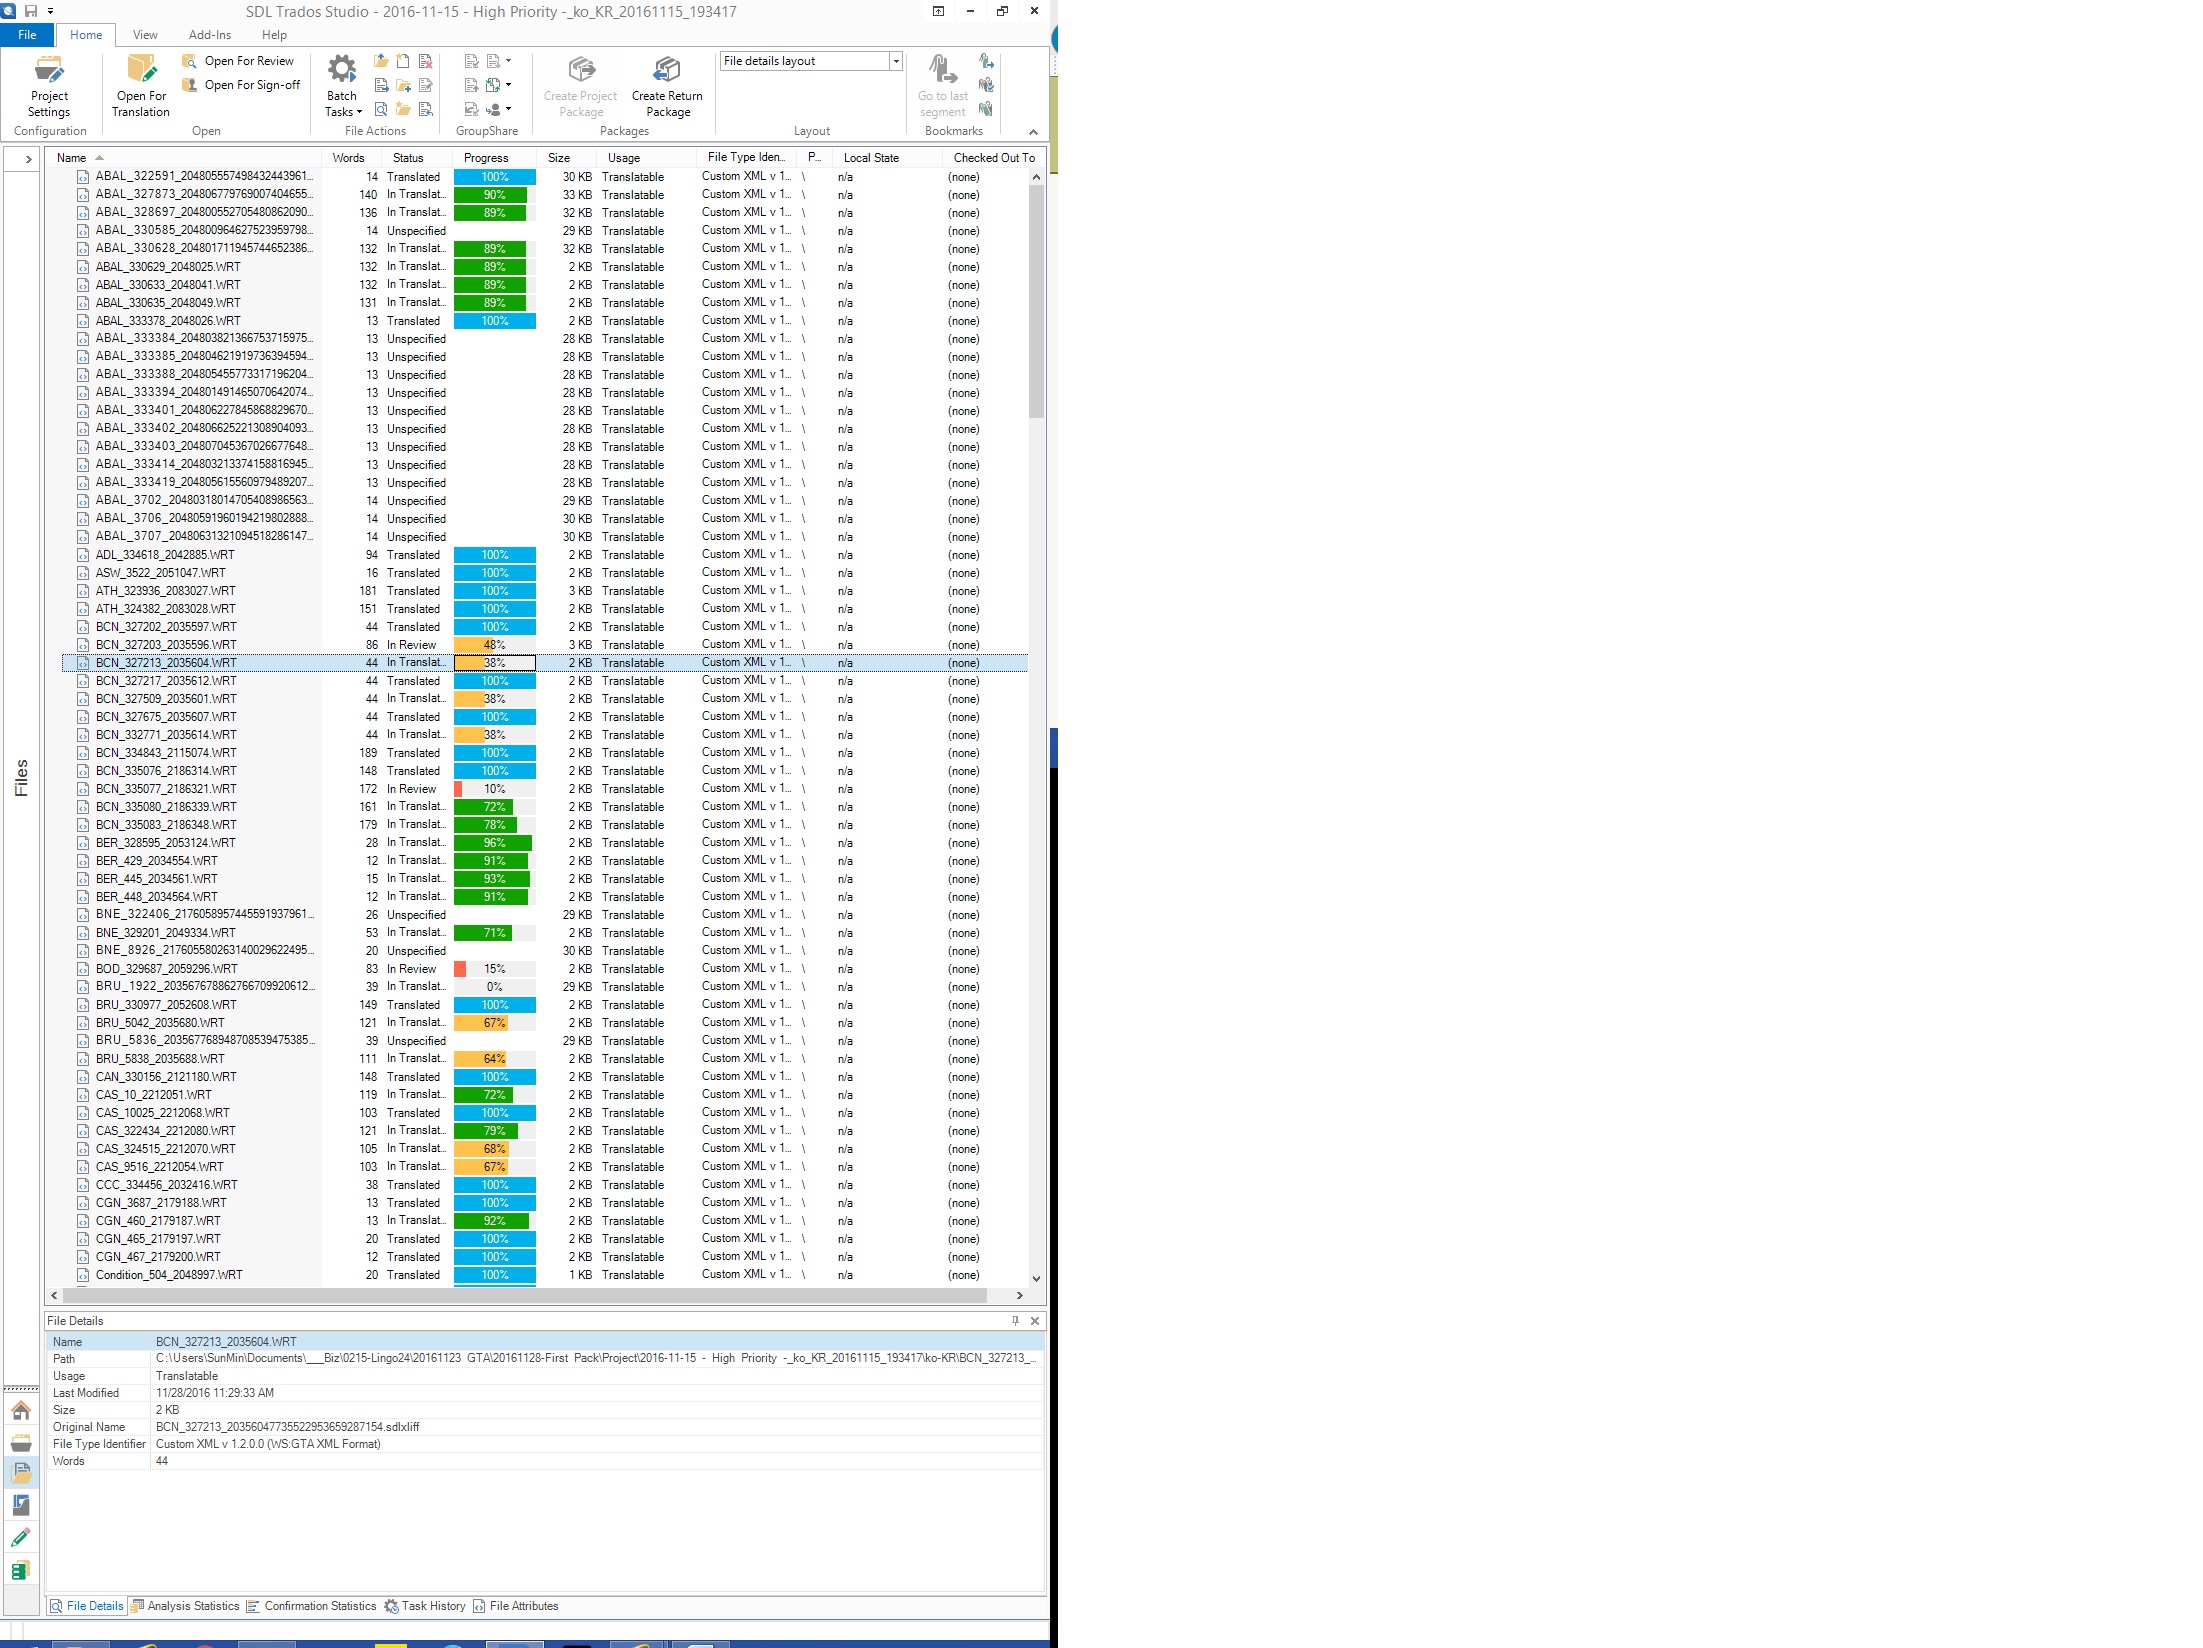Click Open For Sign-off

pos(242,85)
